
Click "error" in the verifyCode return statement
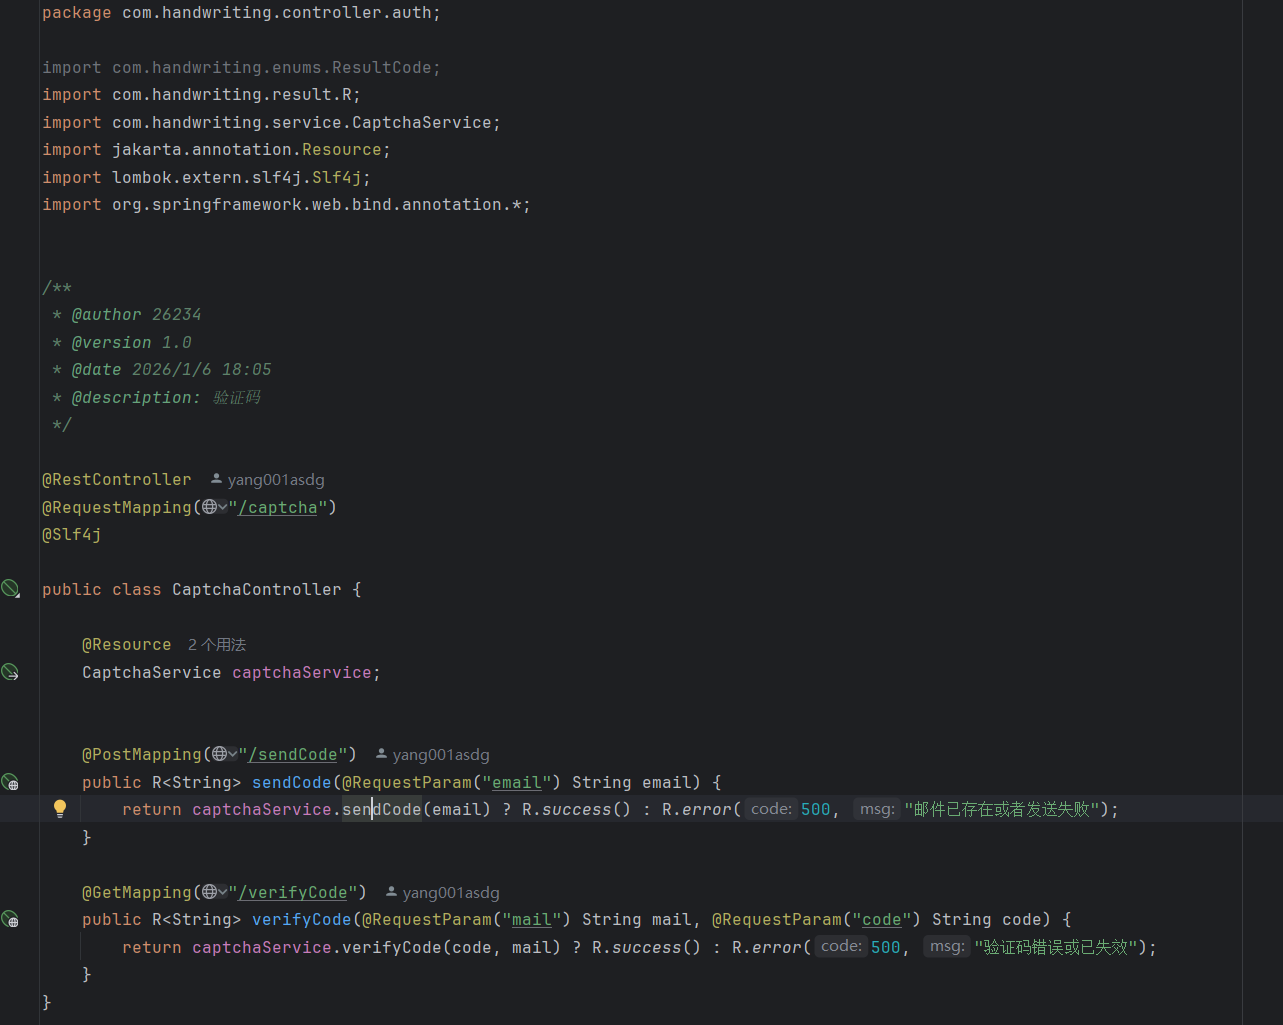pyautogui.click(x=776, y=947)
